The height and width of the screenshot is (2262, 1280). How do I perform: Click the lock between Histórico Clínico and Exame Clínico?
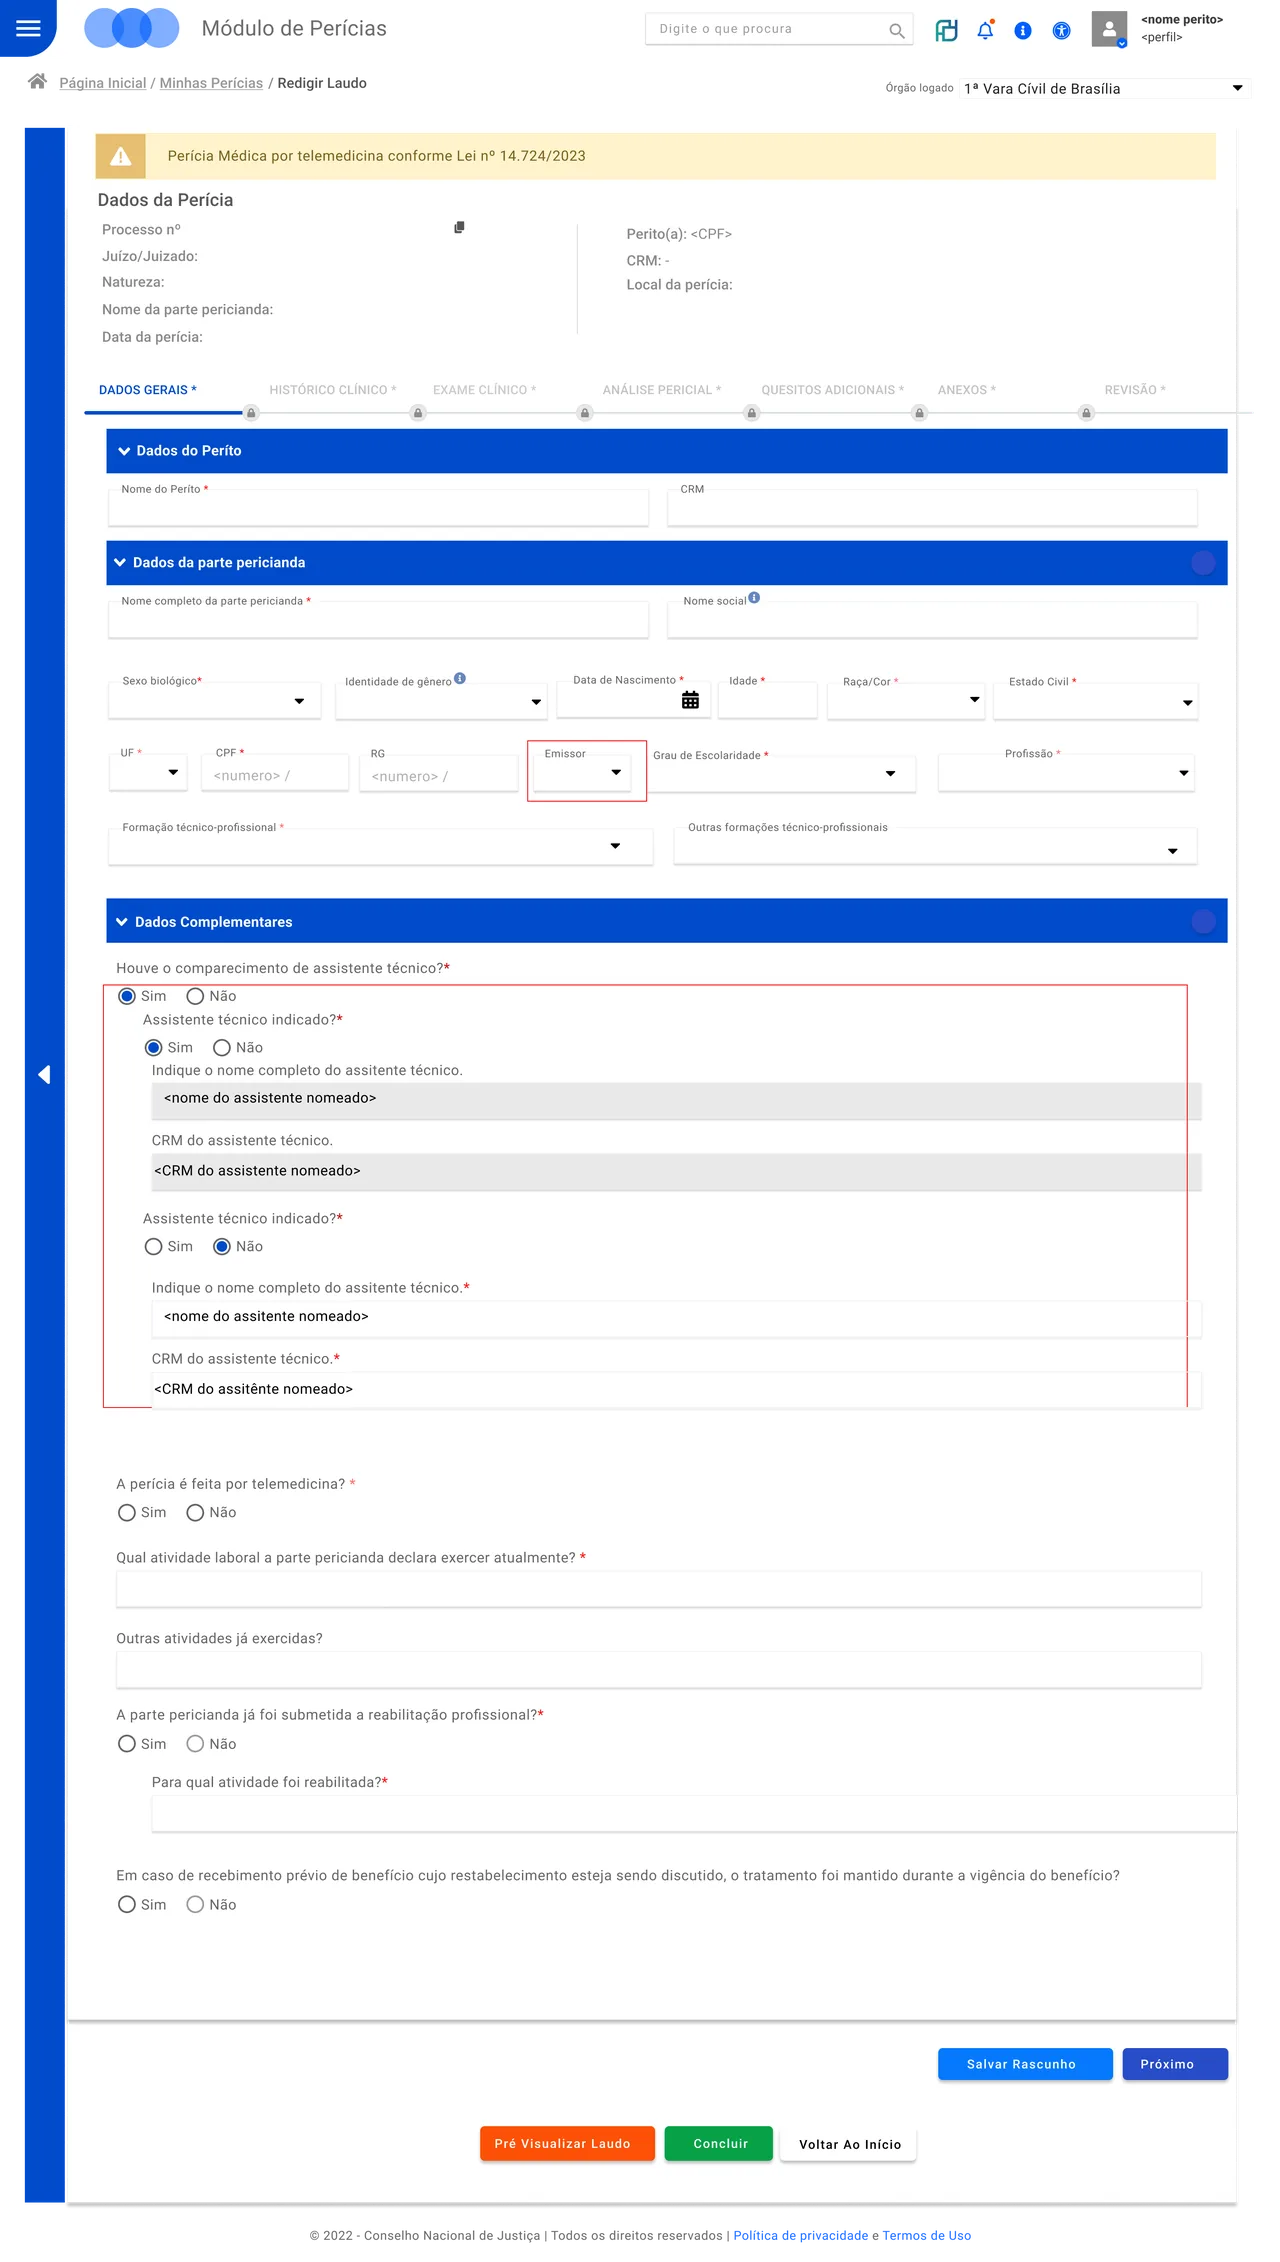point(418,413)
